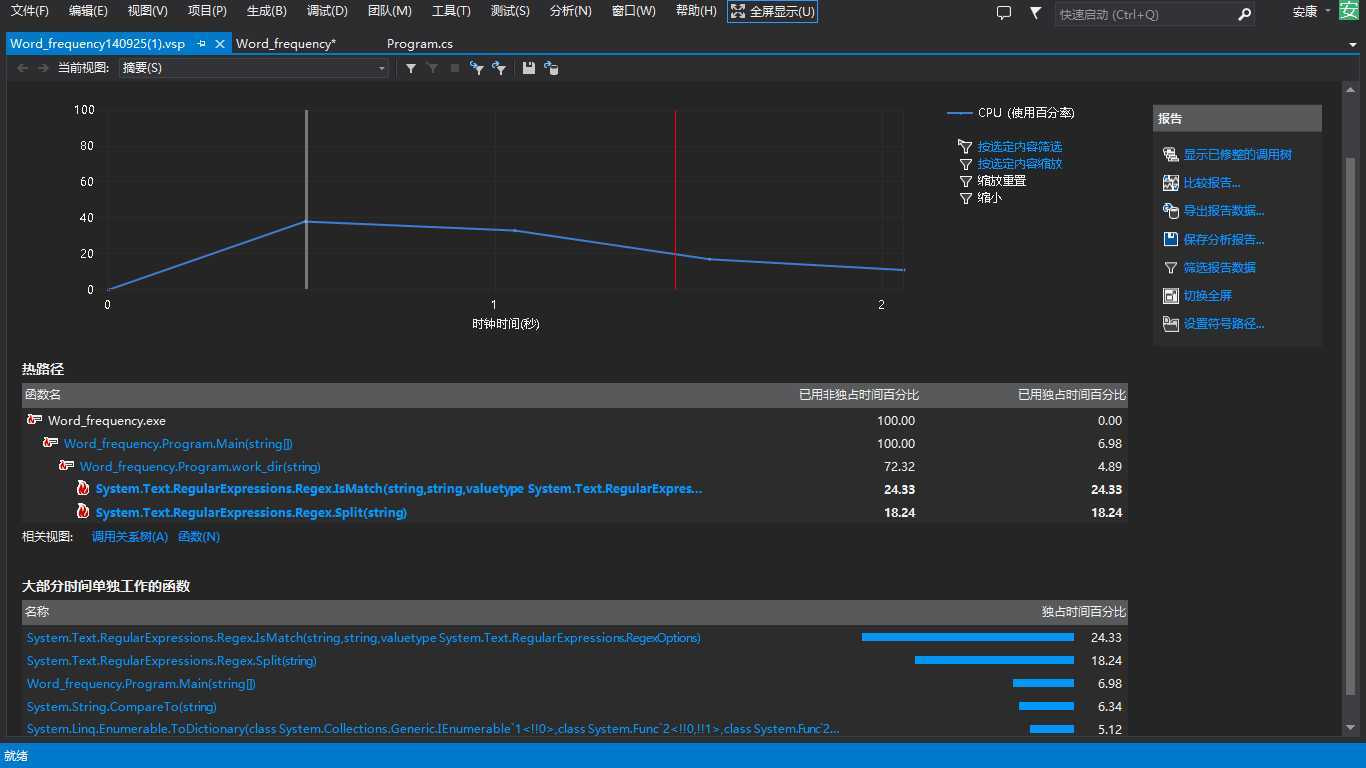Switch to the Program.cs tab

(x=420, y=44)
